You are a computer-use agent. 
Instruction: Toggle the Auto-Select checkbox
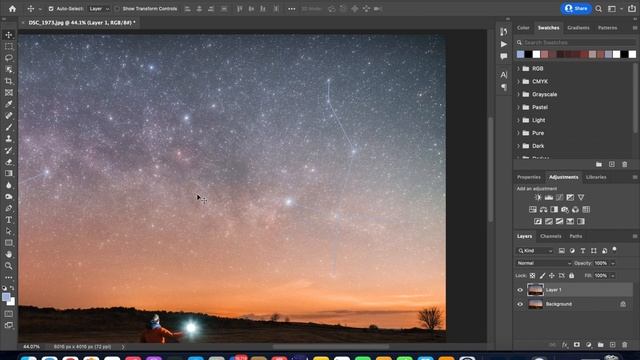point(51,9)
